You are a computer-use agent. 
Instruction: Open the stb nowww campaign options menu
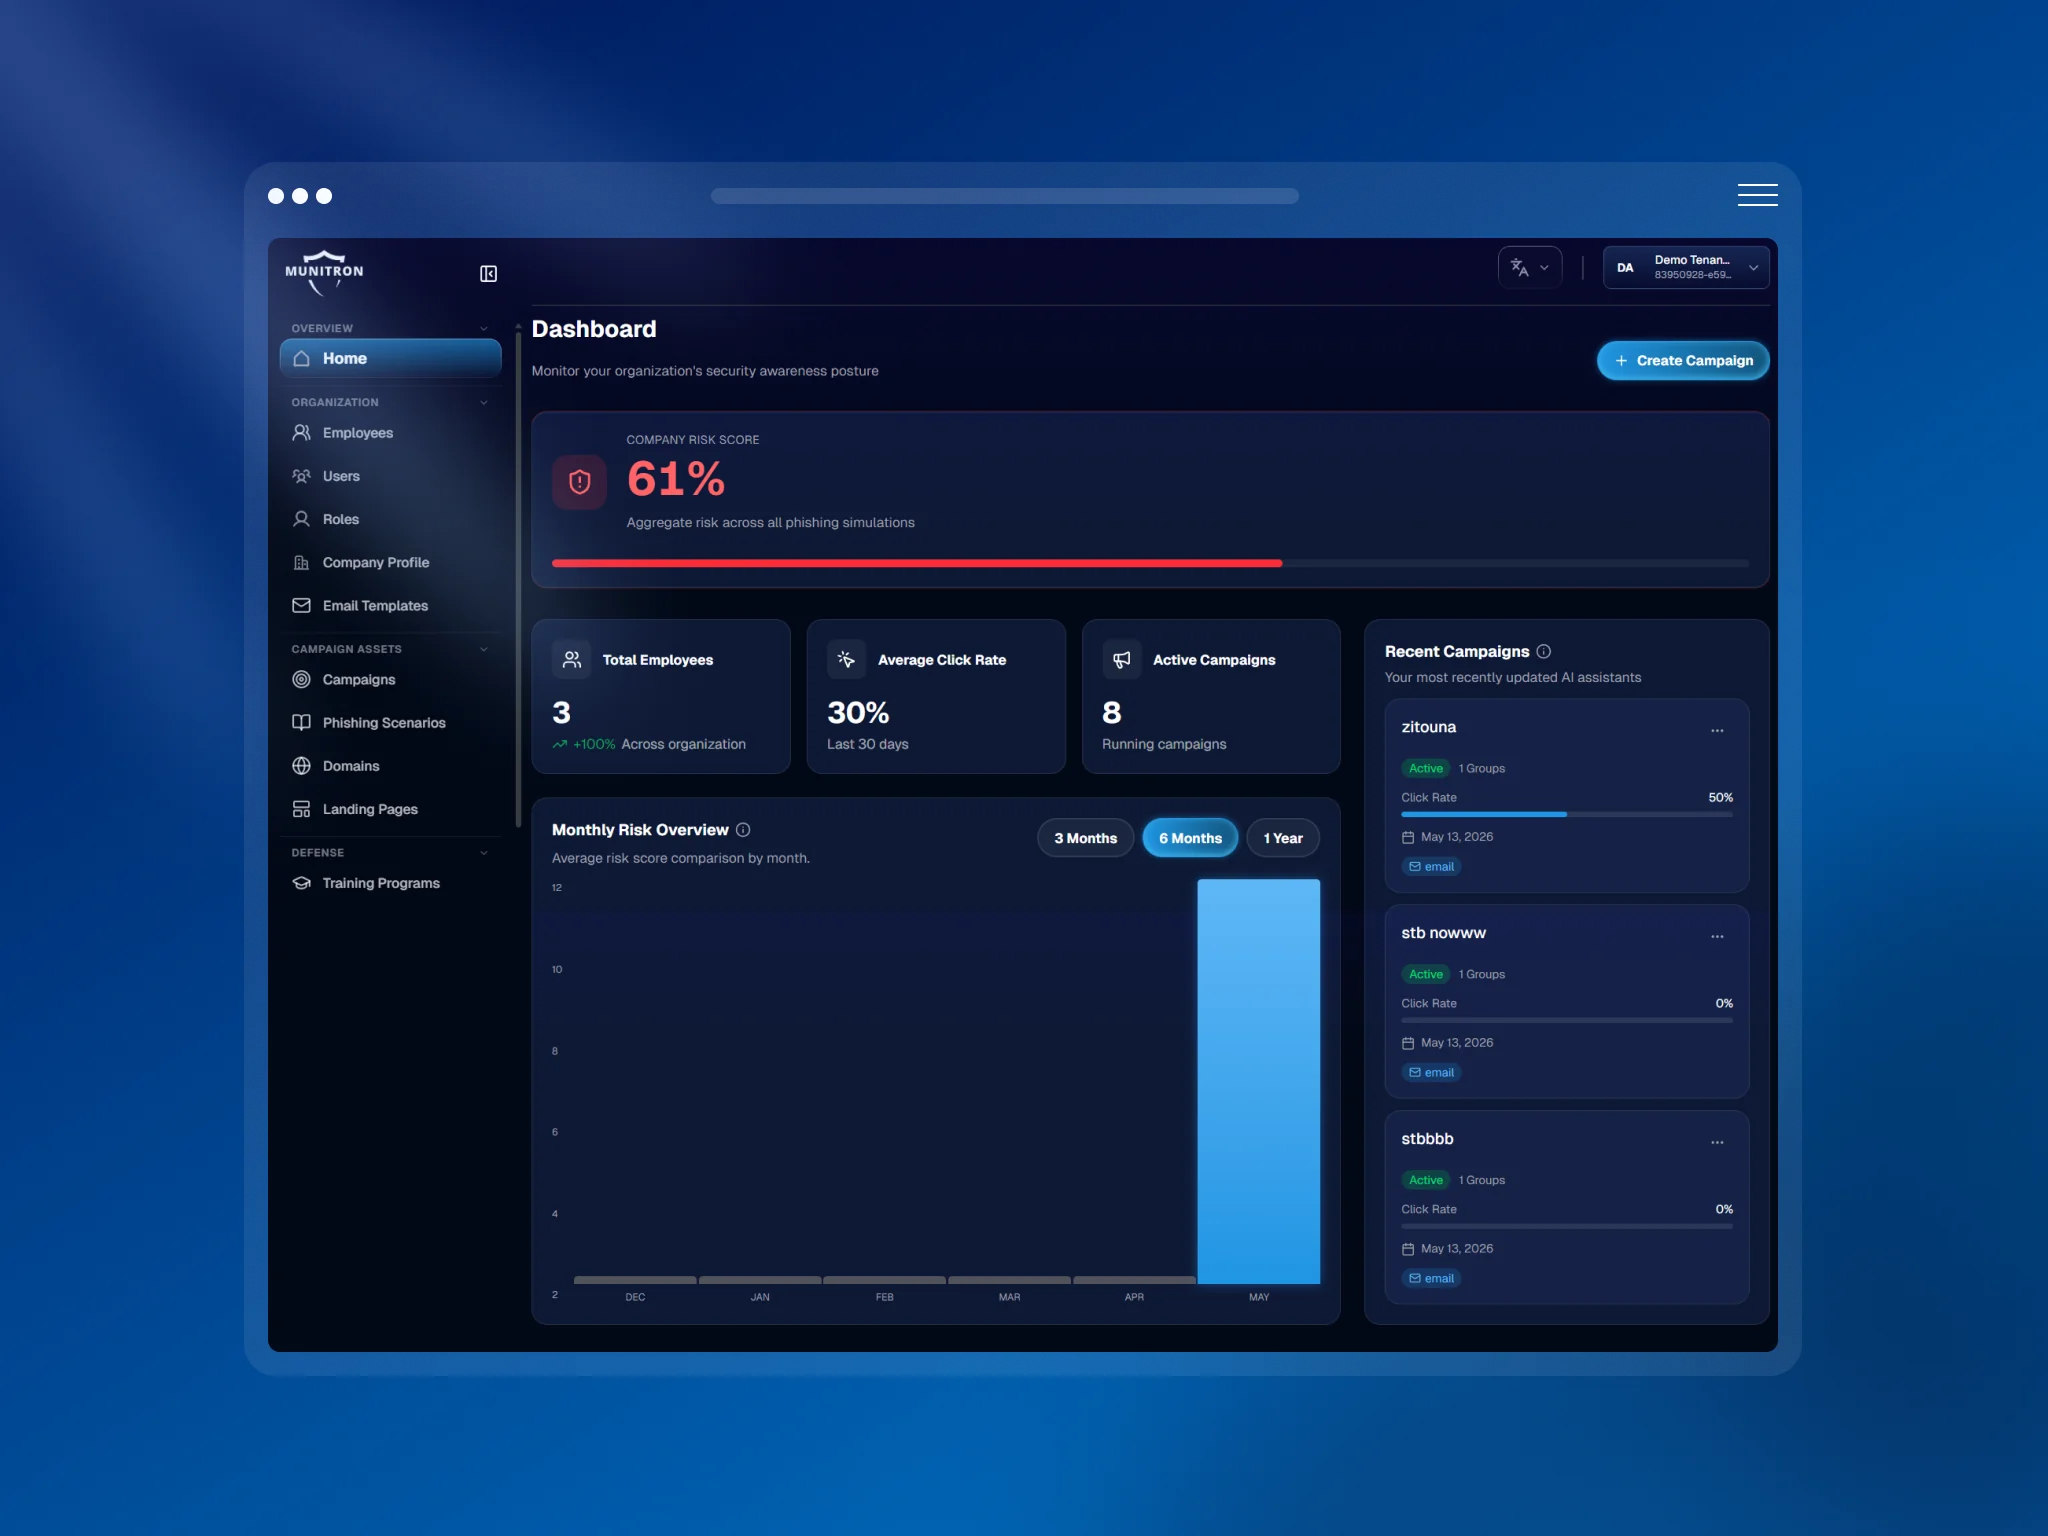[x=1717, y=937]
